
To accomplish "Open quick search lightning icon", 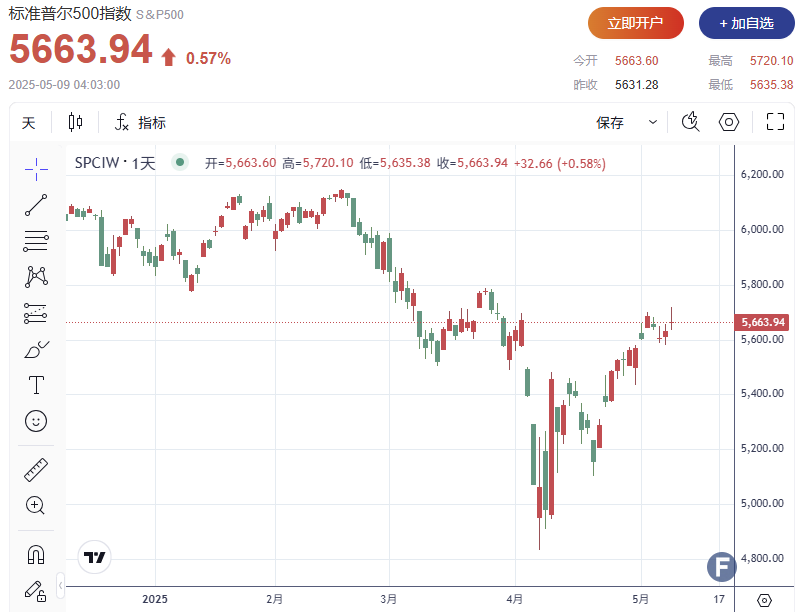I will click(x=690, y=122).
